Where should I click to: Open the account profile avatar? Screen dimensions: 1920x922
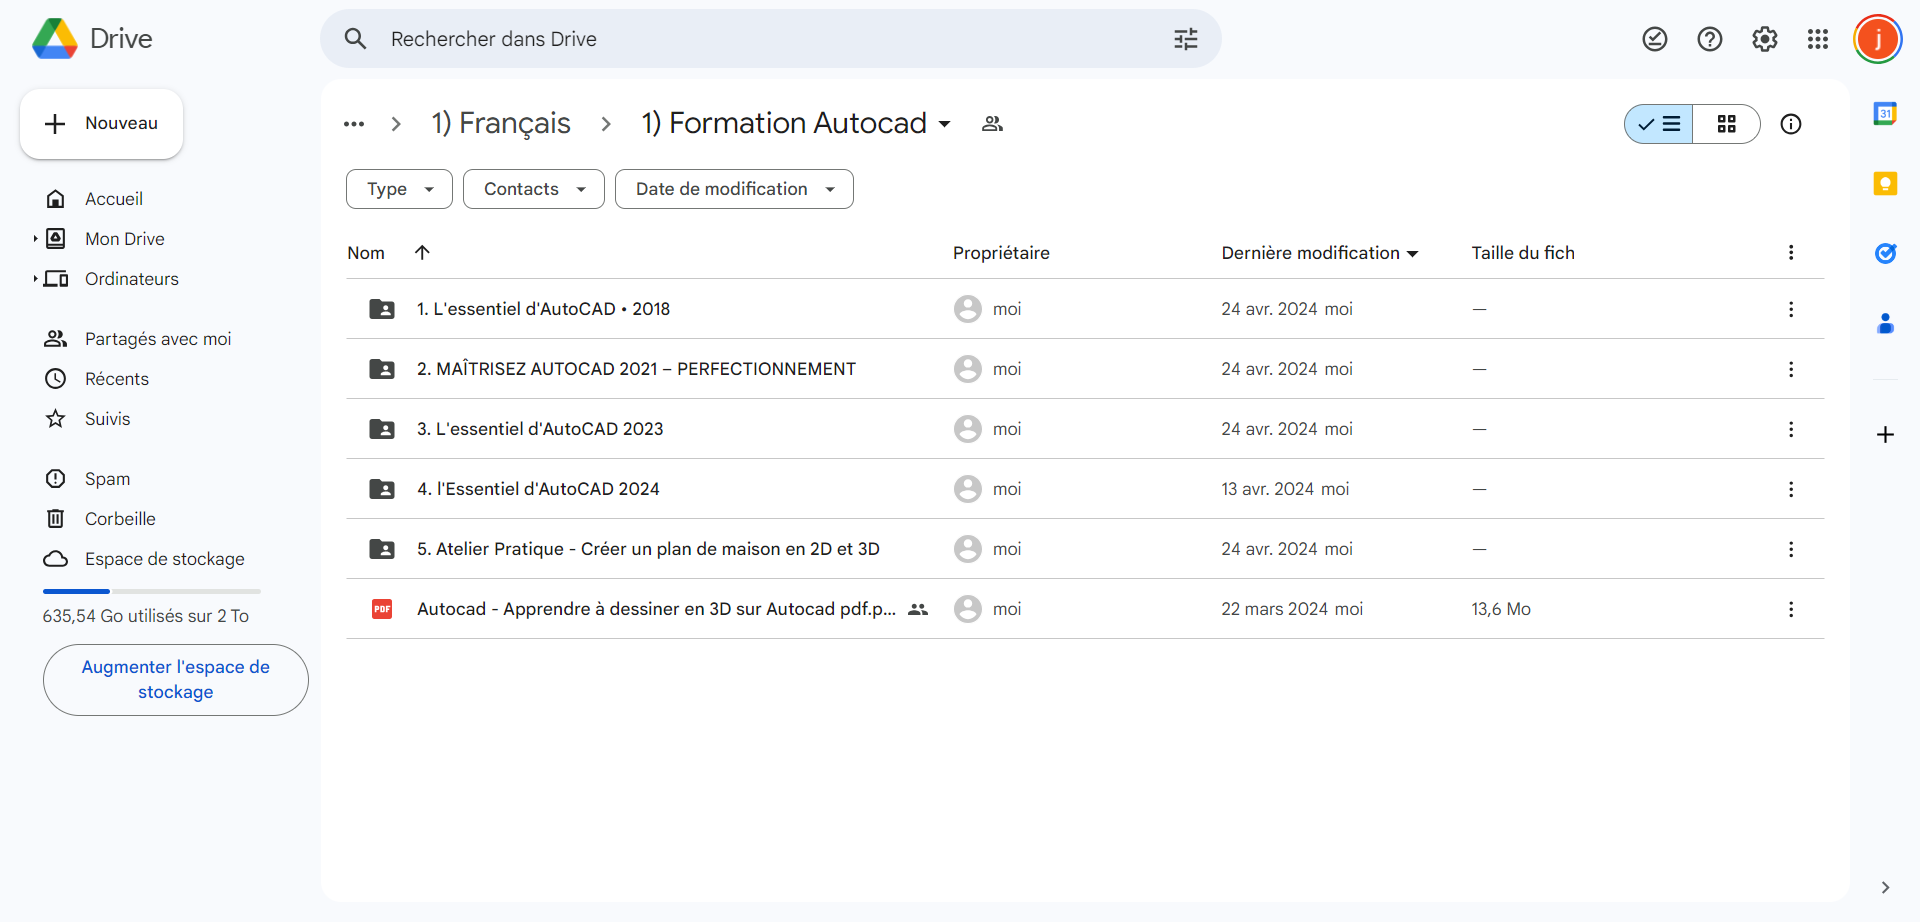point(1877,39)
